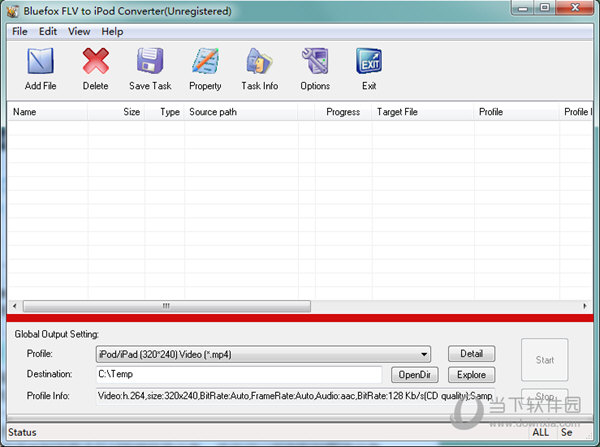Open the Edit menu

[48, 31]
